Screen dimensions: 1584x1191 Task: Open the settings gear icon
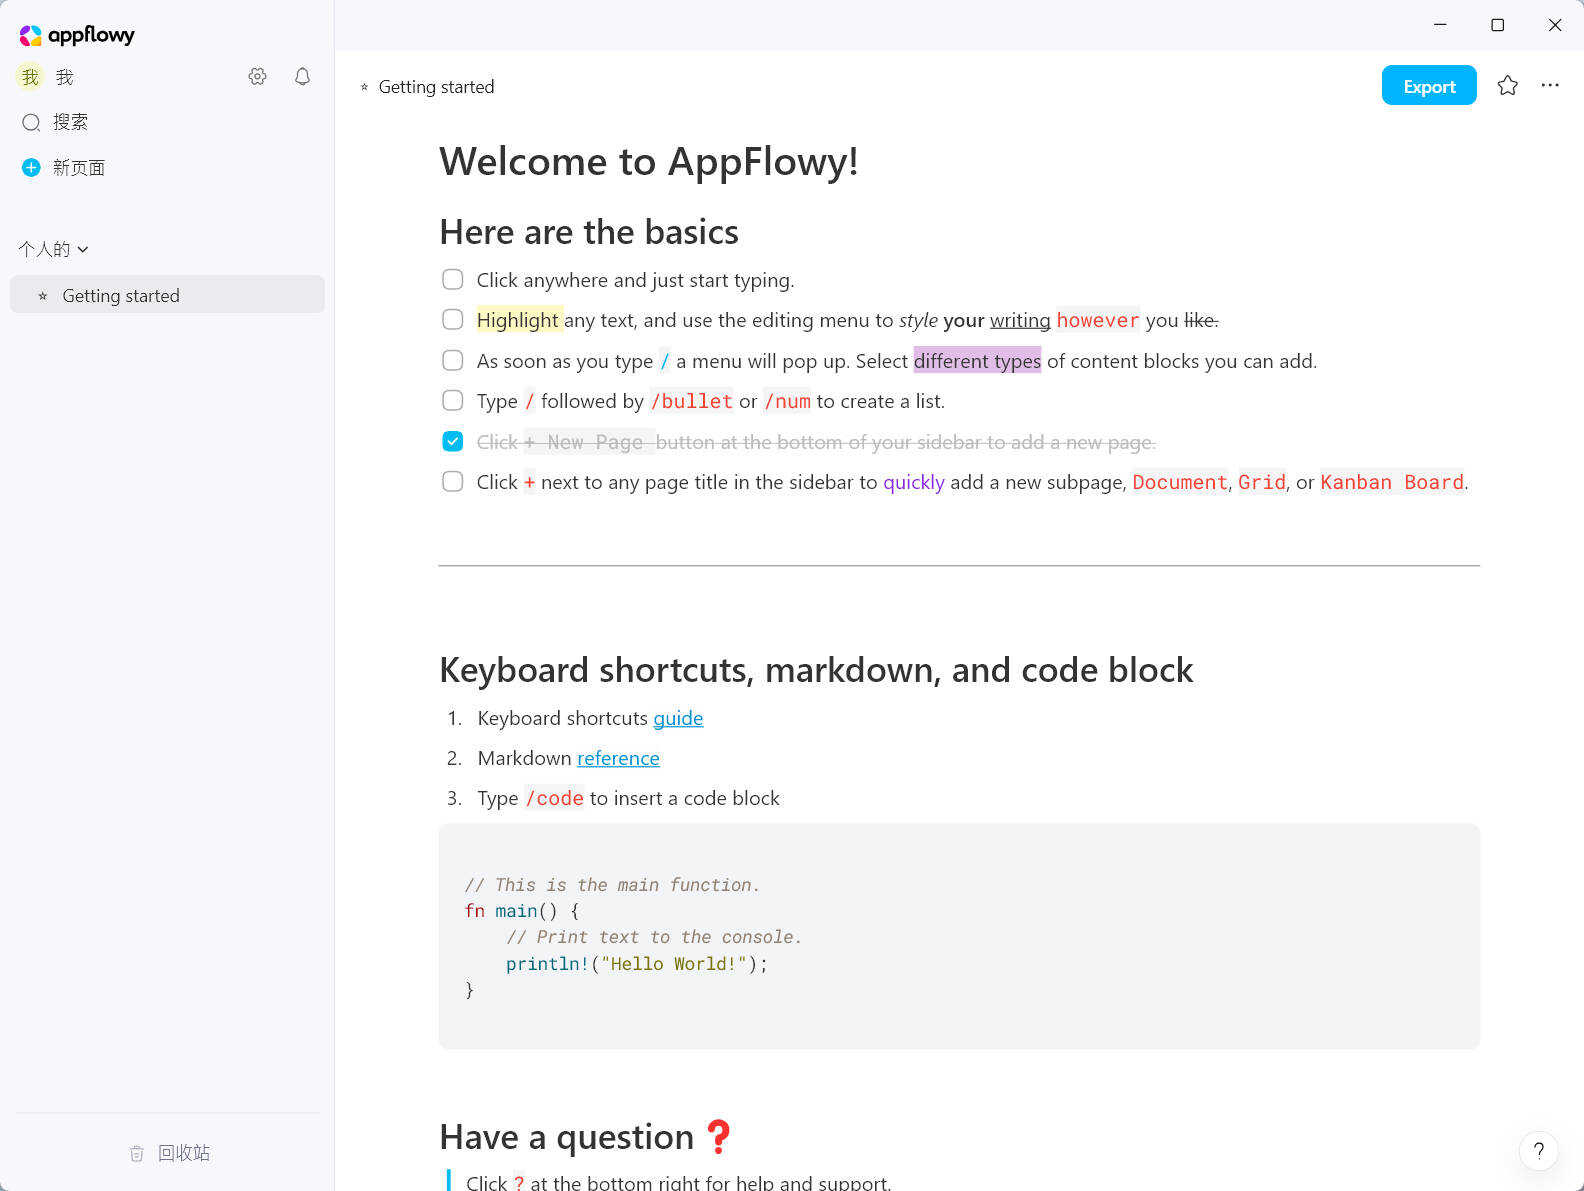click(257, 77)
